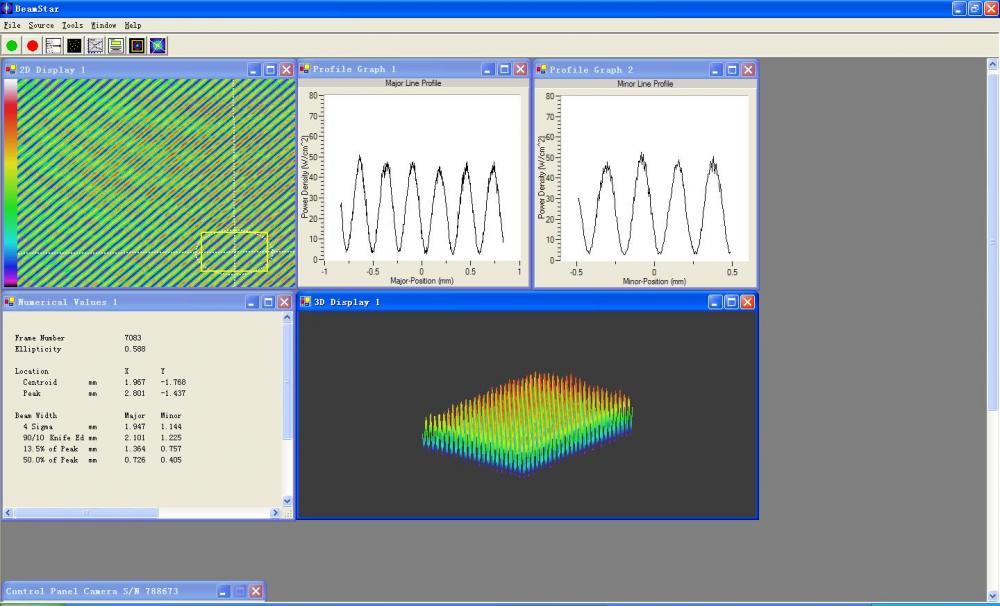Open the 3D display toolbar icon

pos(158,45)
